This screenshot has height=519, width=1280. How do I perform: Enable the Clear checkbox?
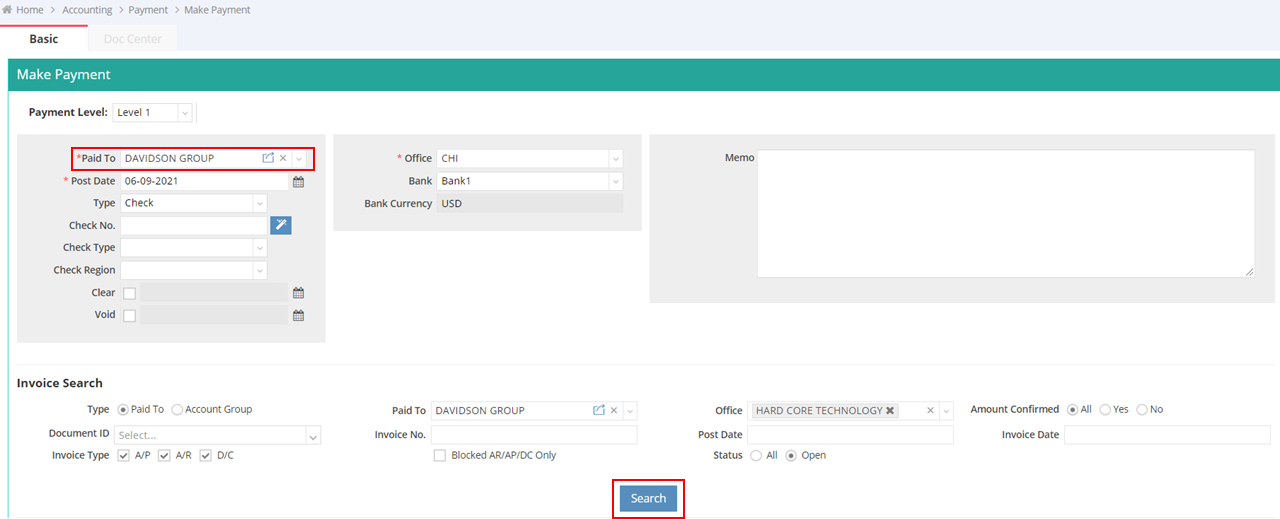(129, 293)
